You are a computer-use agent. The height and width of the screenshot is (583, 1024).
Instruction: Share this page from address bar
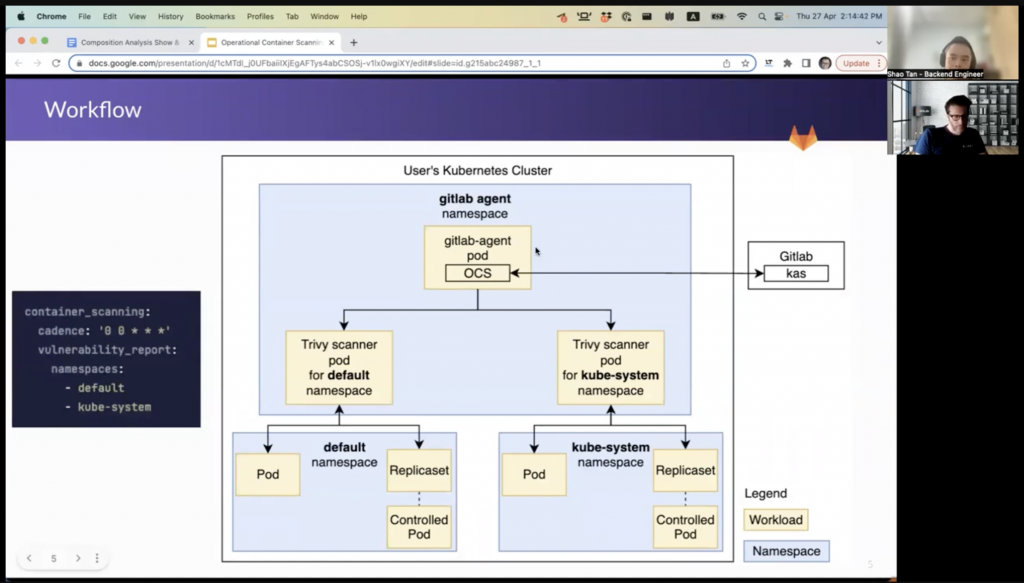pyautogui.click(x=726, y=63)
